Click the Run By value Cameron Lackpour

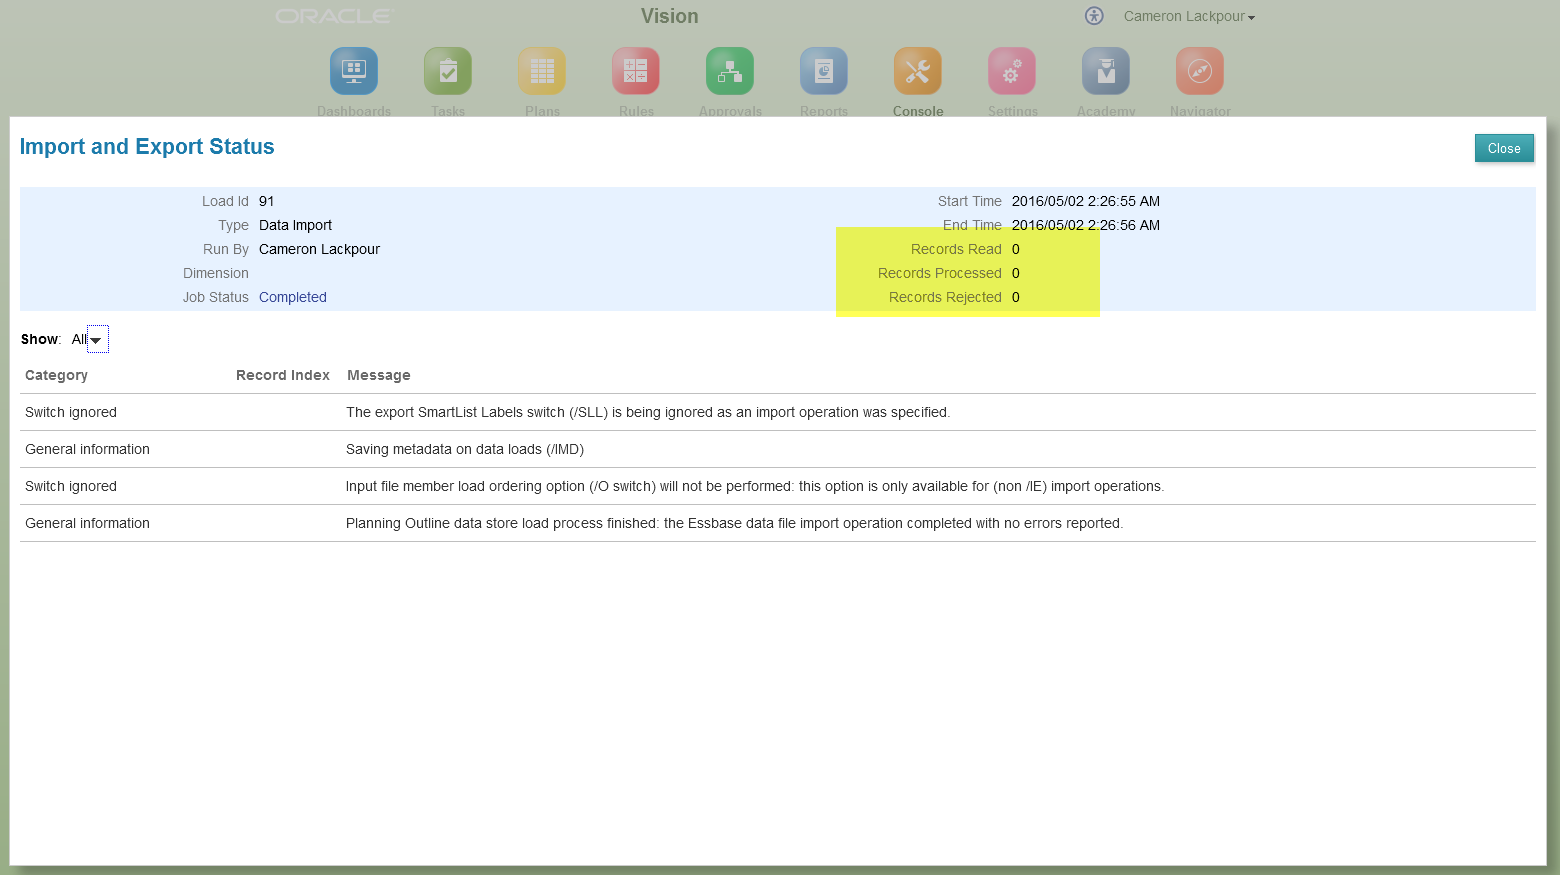pos(319,249)
